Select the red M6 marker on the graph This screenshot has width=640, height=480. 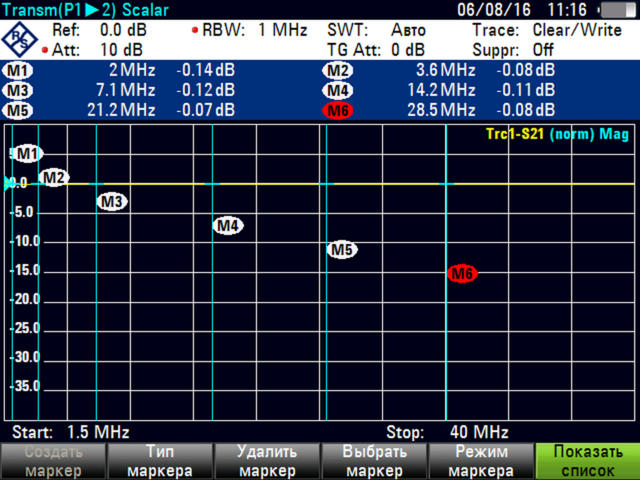[x=462, y=274]
